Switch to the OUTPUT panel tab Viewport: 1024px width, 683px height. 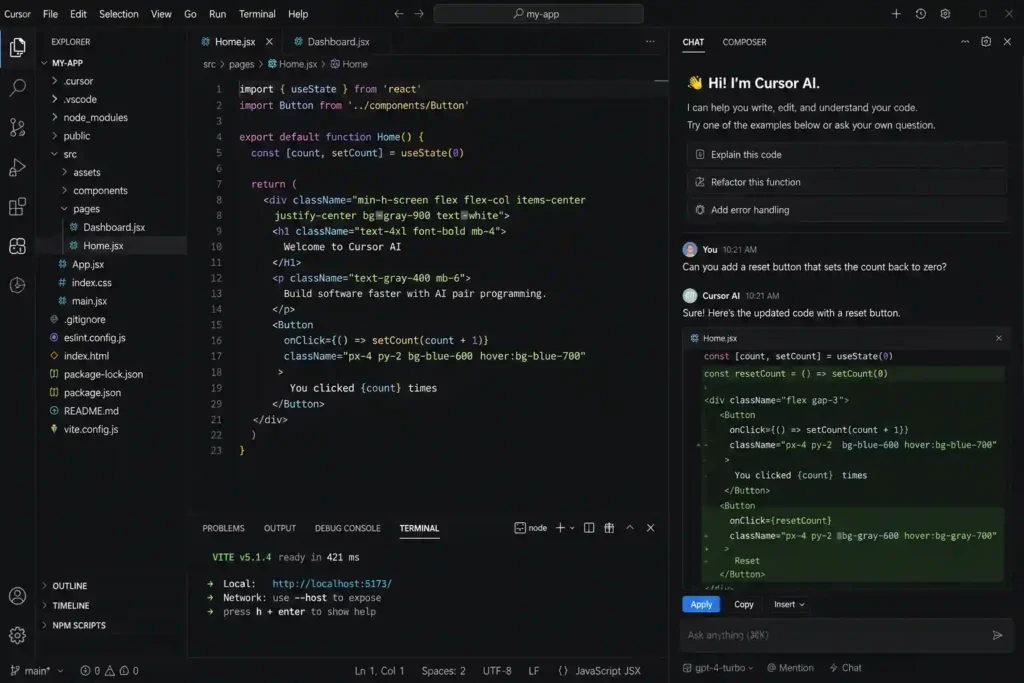pyautogui.click(x=280, y=528)
